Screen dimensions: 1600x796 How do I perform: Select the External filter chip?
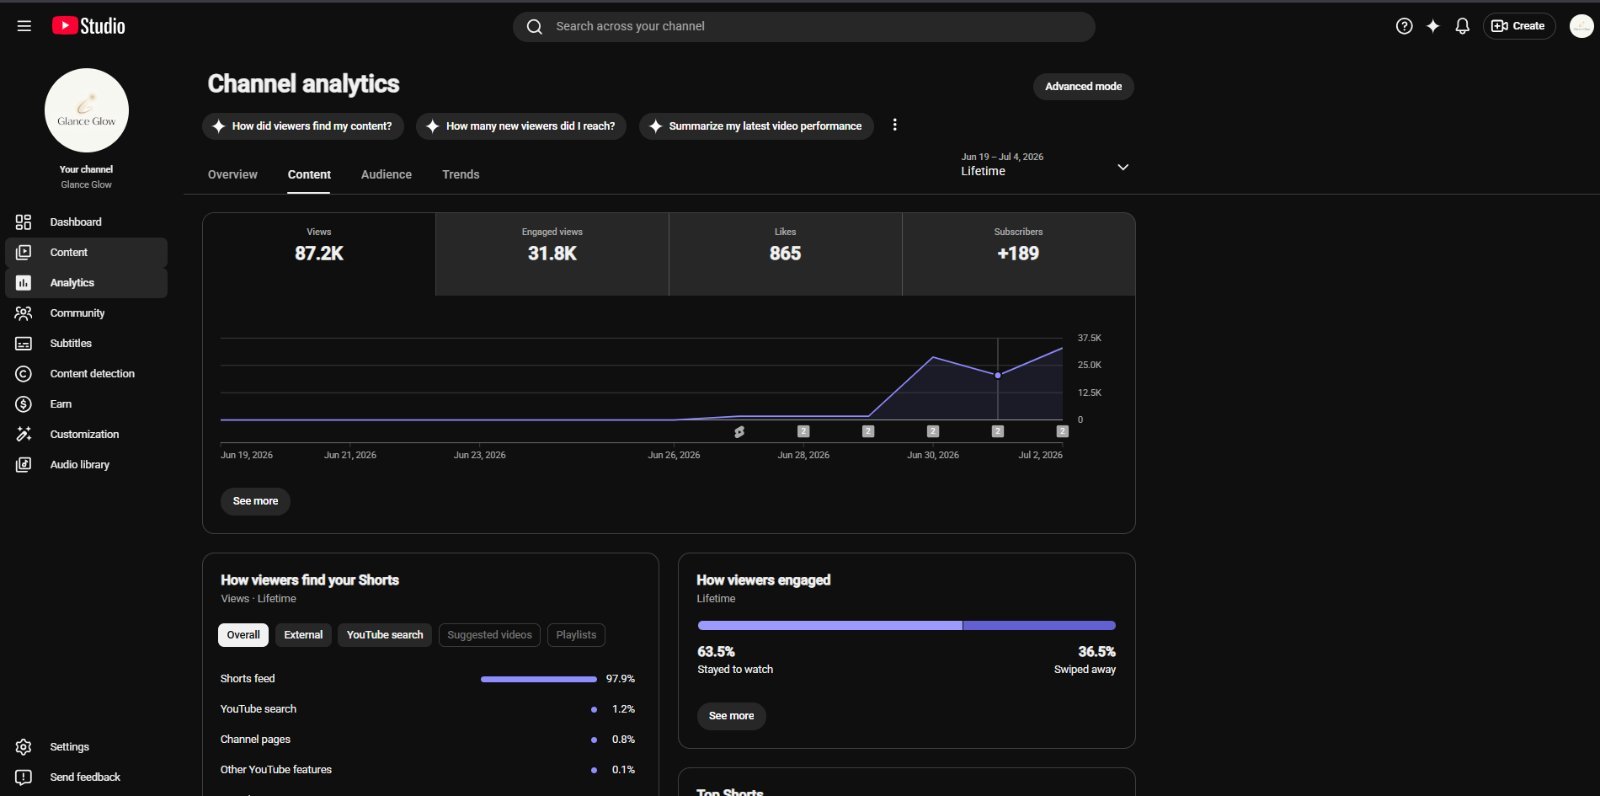(x=303, y=635)
